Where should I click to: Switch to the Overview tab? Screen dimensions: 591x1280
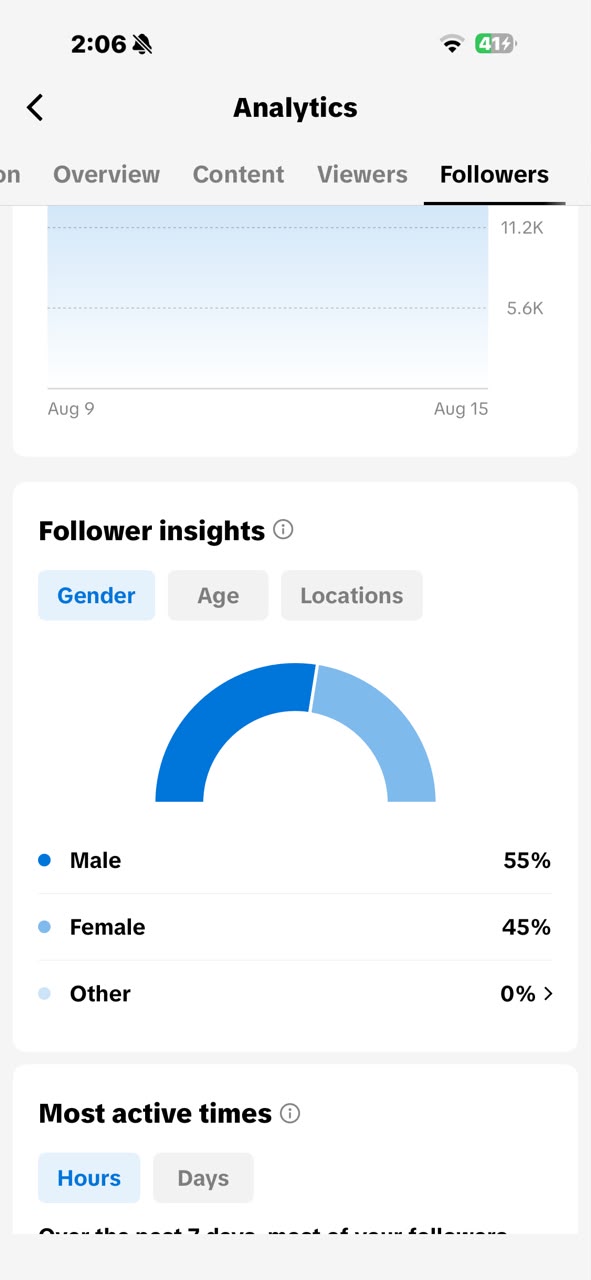[106, 174]
